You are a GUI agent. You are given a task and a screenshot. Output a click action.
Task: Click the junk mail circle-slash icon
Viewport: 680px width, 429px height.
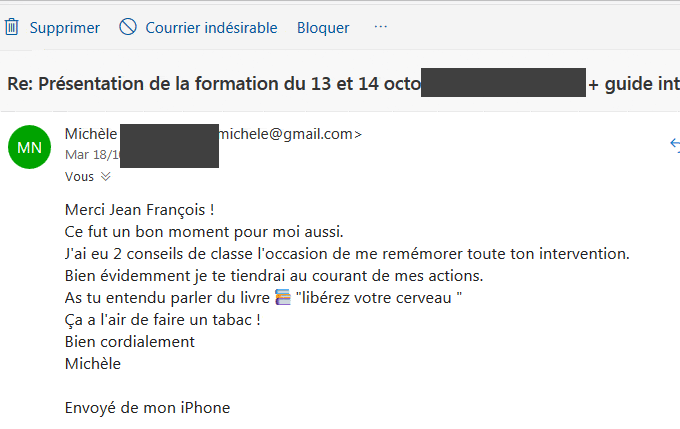(x=128, y=27)
